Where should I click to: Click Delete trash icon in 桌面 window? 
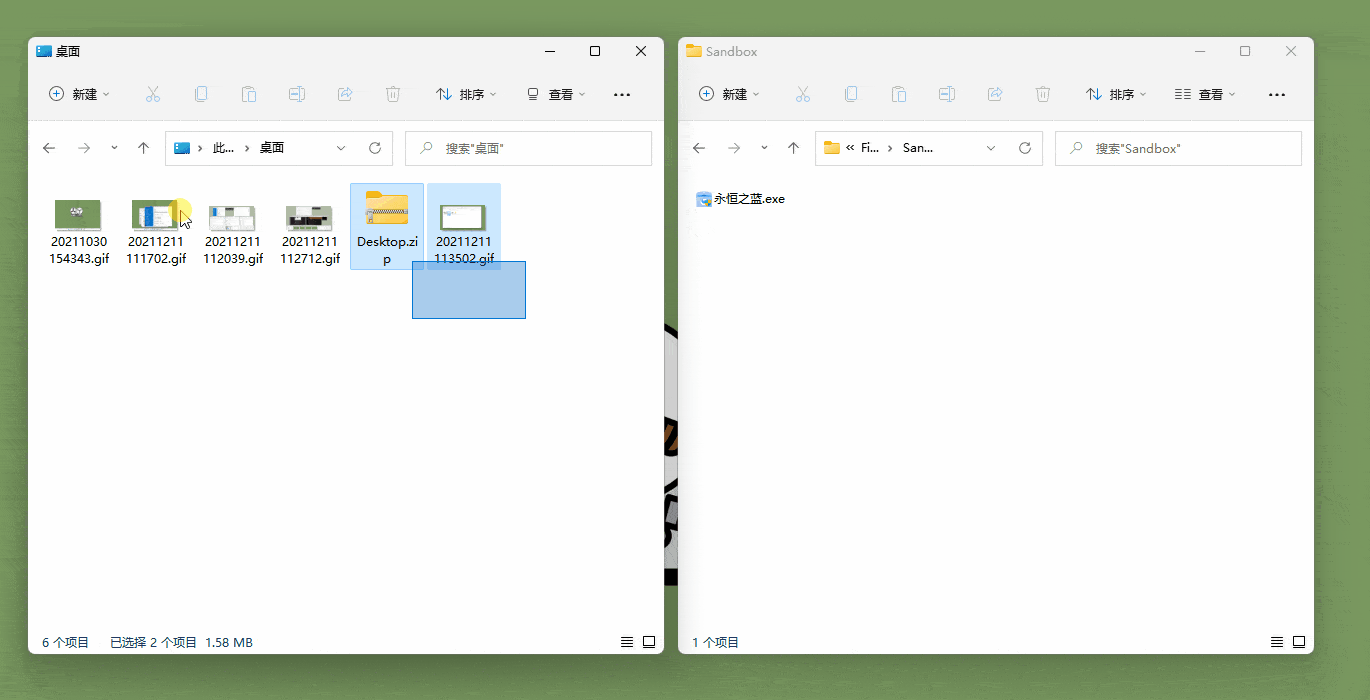[x=393, y=94]
